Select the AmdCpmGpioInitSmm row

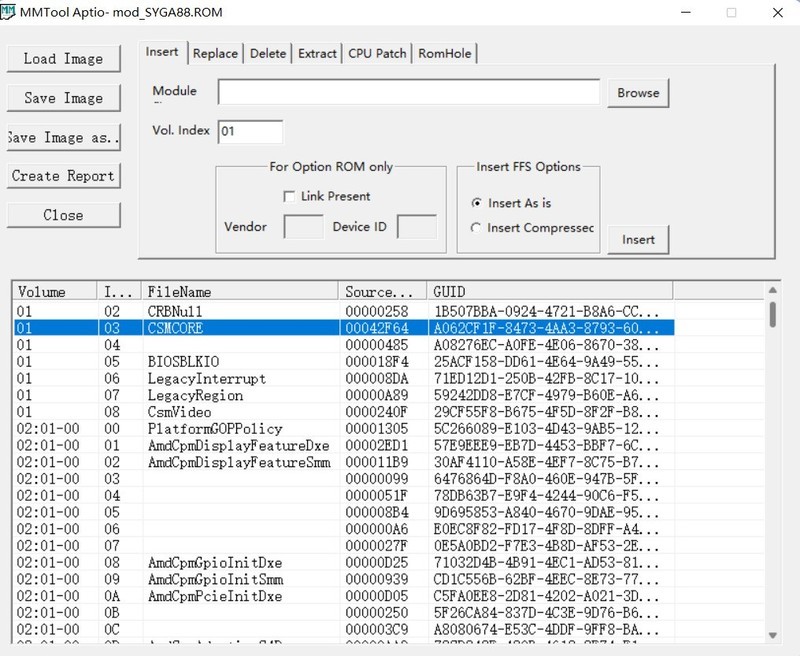344,579
